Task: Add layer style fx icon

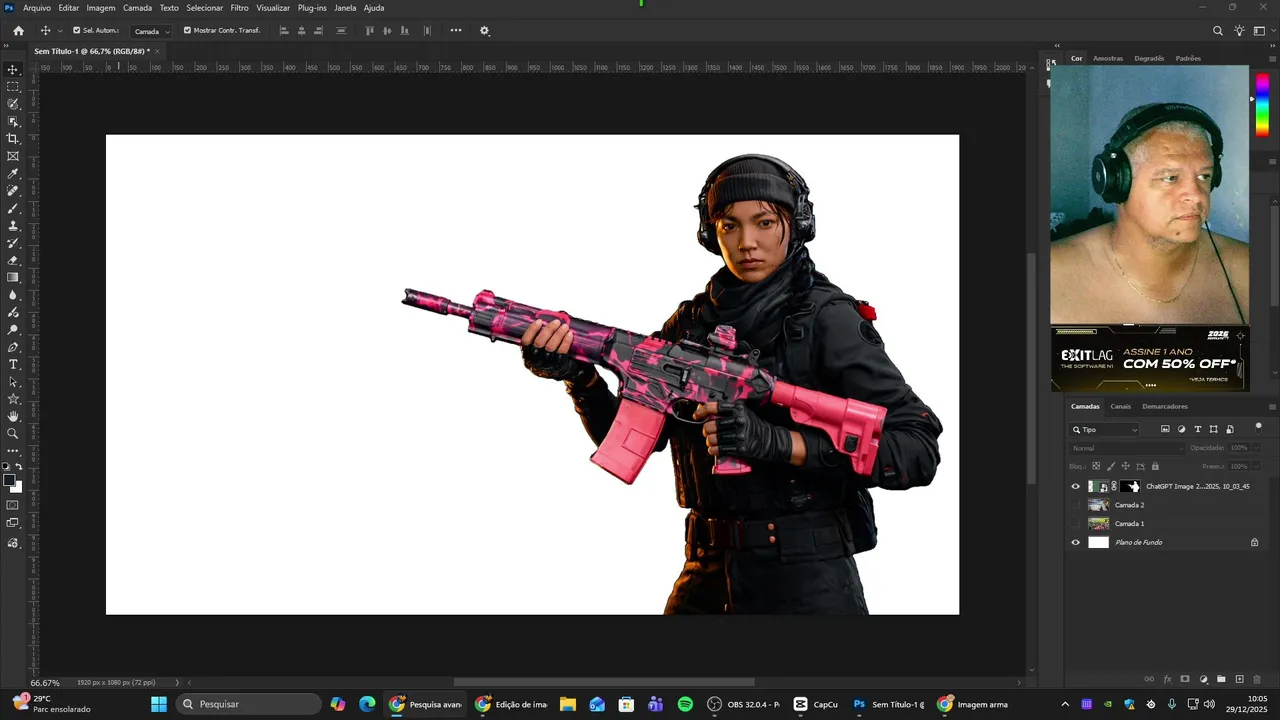Action: tap(1167, 679)
